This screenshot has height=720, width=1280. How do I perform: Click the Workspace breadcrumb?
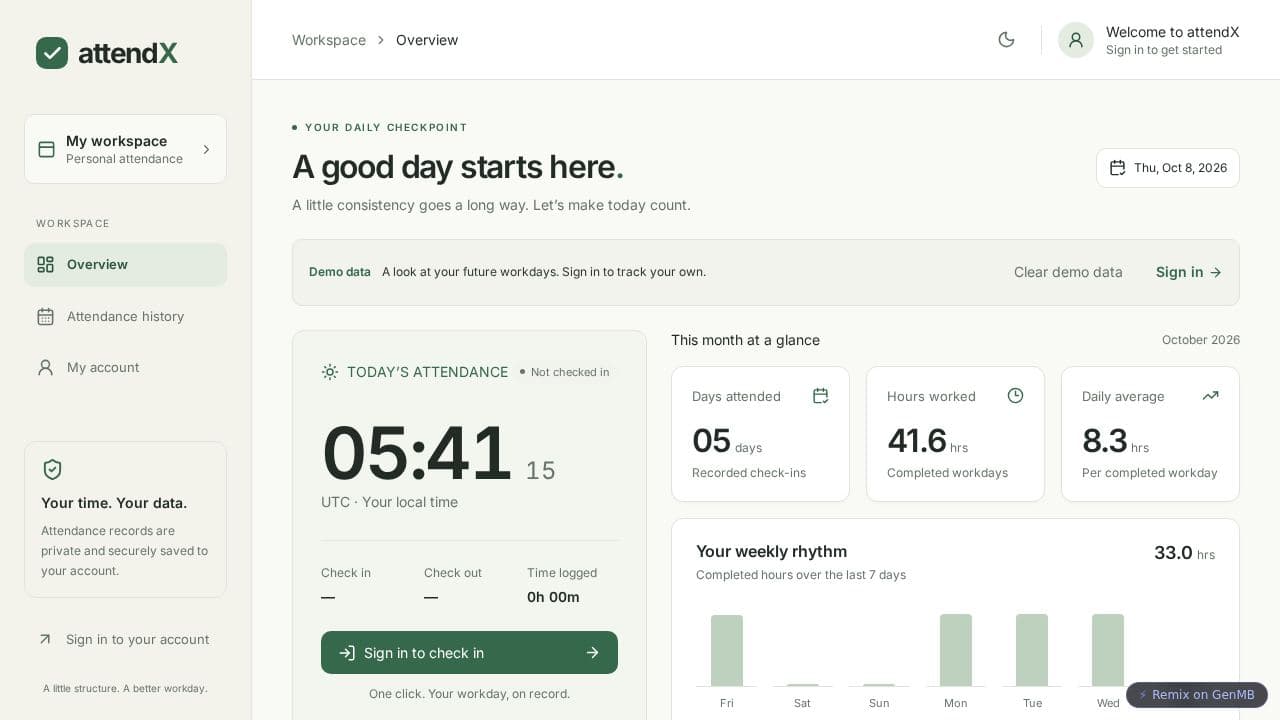point(329,40)
